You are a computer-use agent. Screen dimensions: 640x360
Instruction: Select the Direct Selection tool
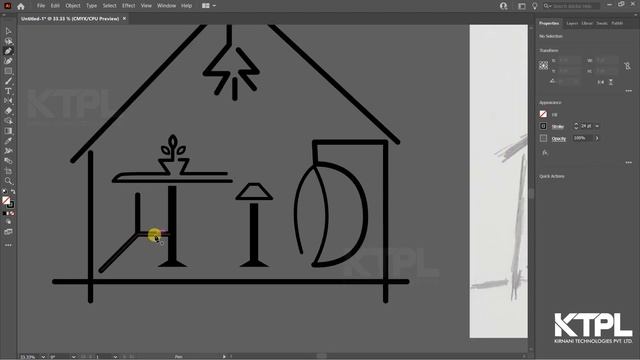[x=8, y=41]
